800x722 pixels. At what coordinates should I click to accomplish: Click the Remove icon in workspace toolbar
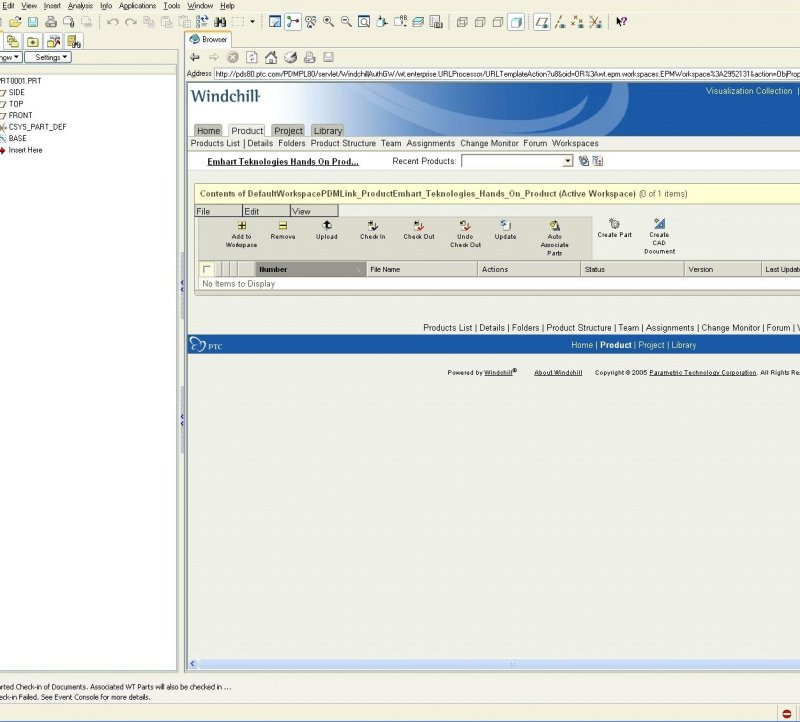(x=283, y=226)
